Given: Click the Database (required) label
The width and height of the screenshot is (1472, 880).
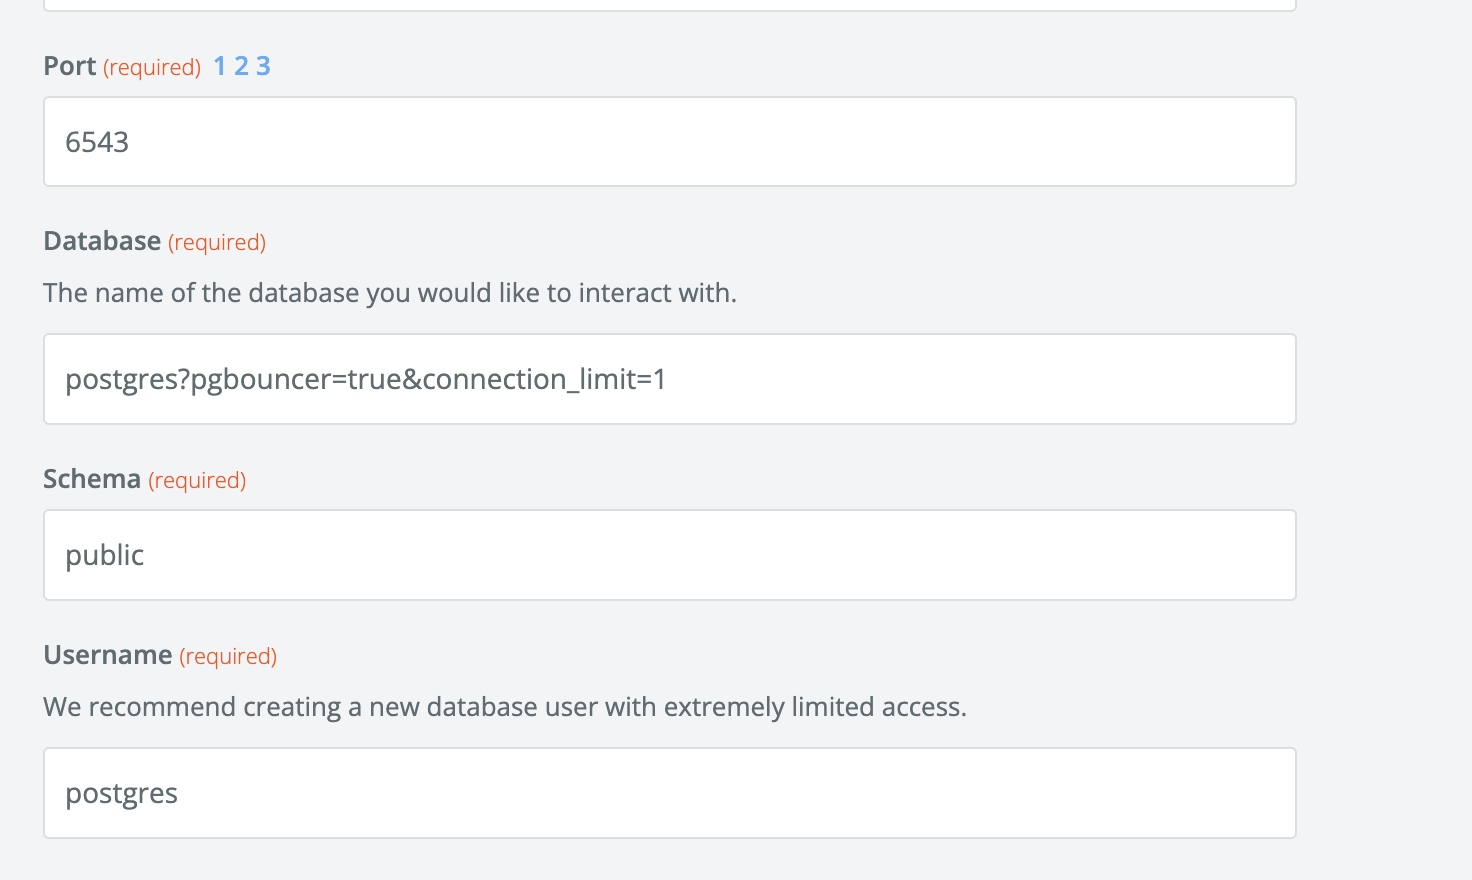Looking at the screenshot, I should [101, 241].
